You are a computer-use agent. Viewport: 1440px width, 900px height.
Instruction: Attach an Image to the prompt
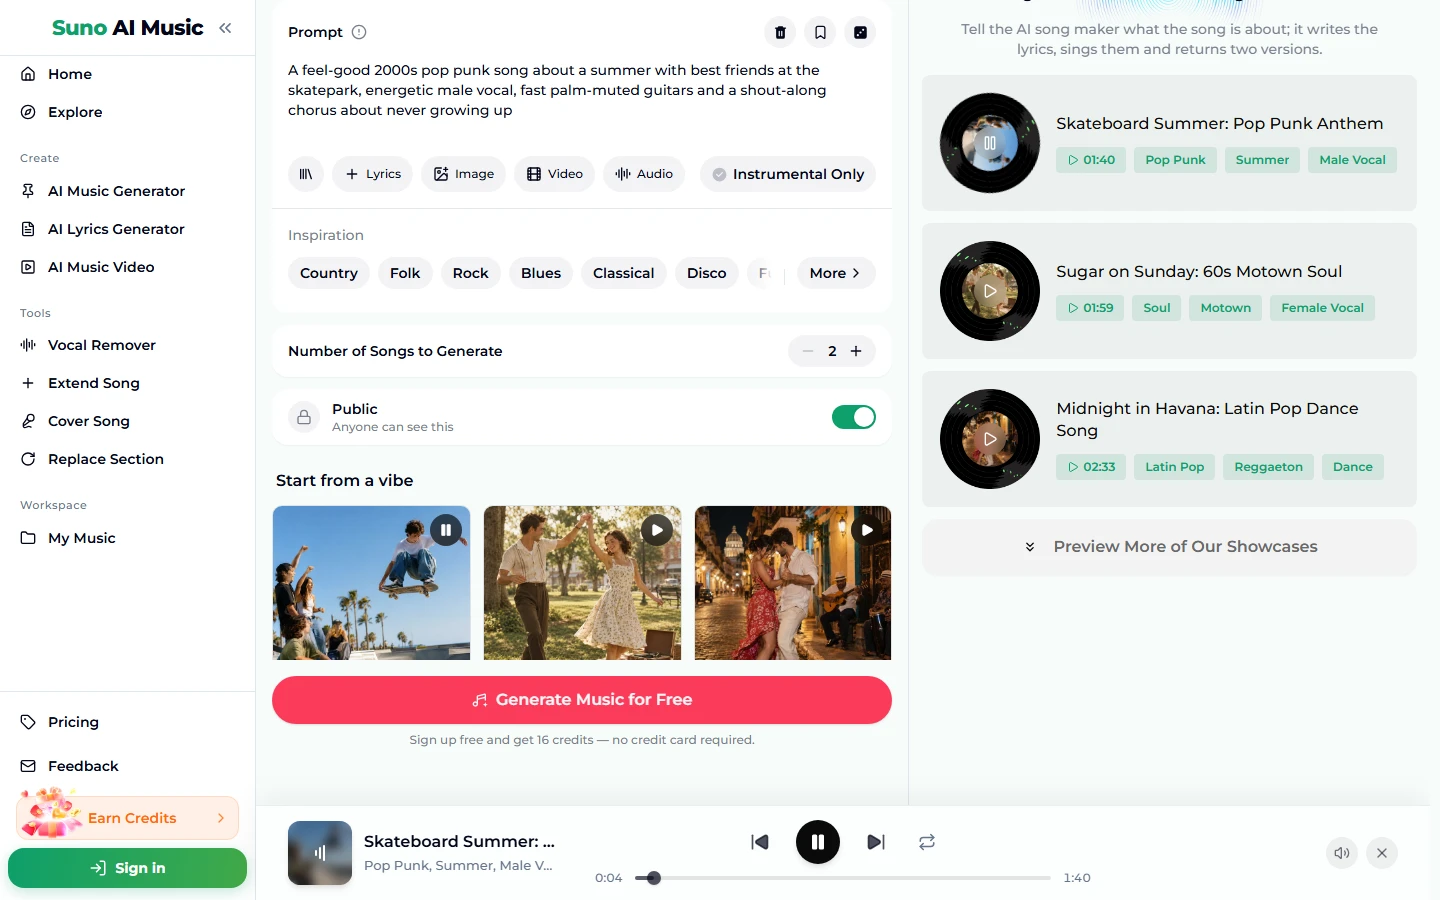pyautogui.click(x=464, y=174)
